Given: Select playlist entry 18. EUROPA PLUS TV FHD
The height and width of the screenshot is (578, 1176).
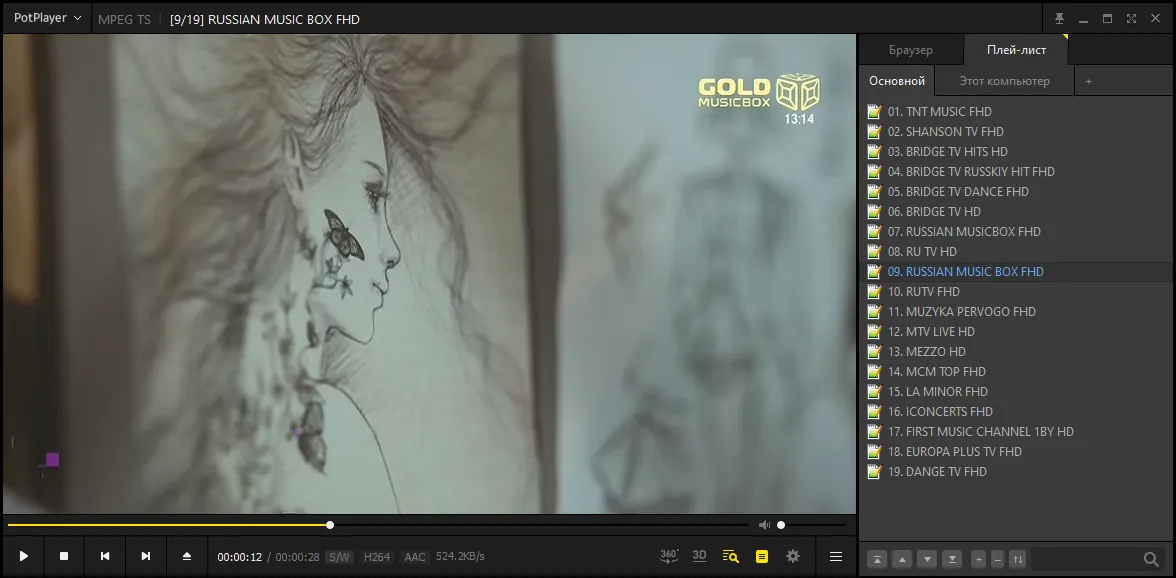Looking at the screenshot, I should [x=1016, y=451].
